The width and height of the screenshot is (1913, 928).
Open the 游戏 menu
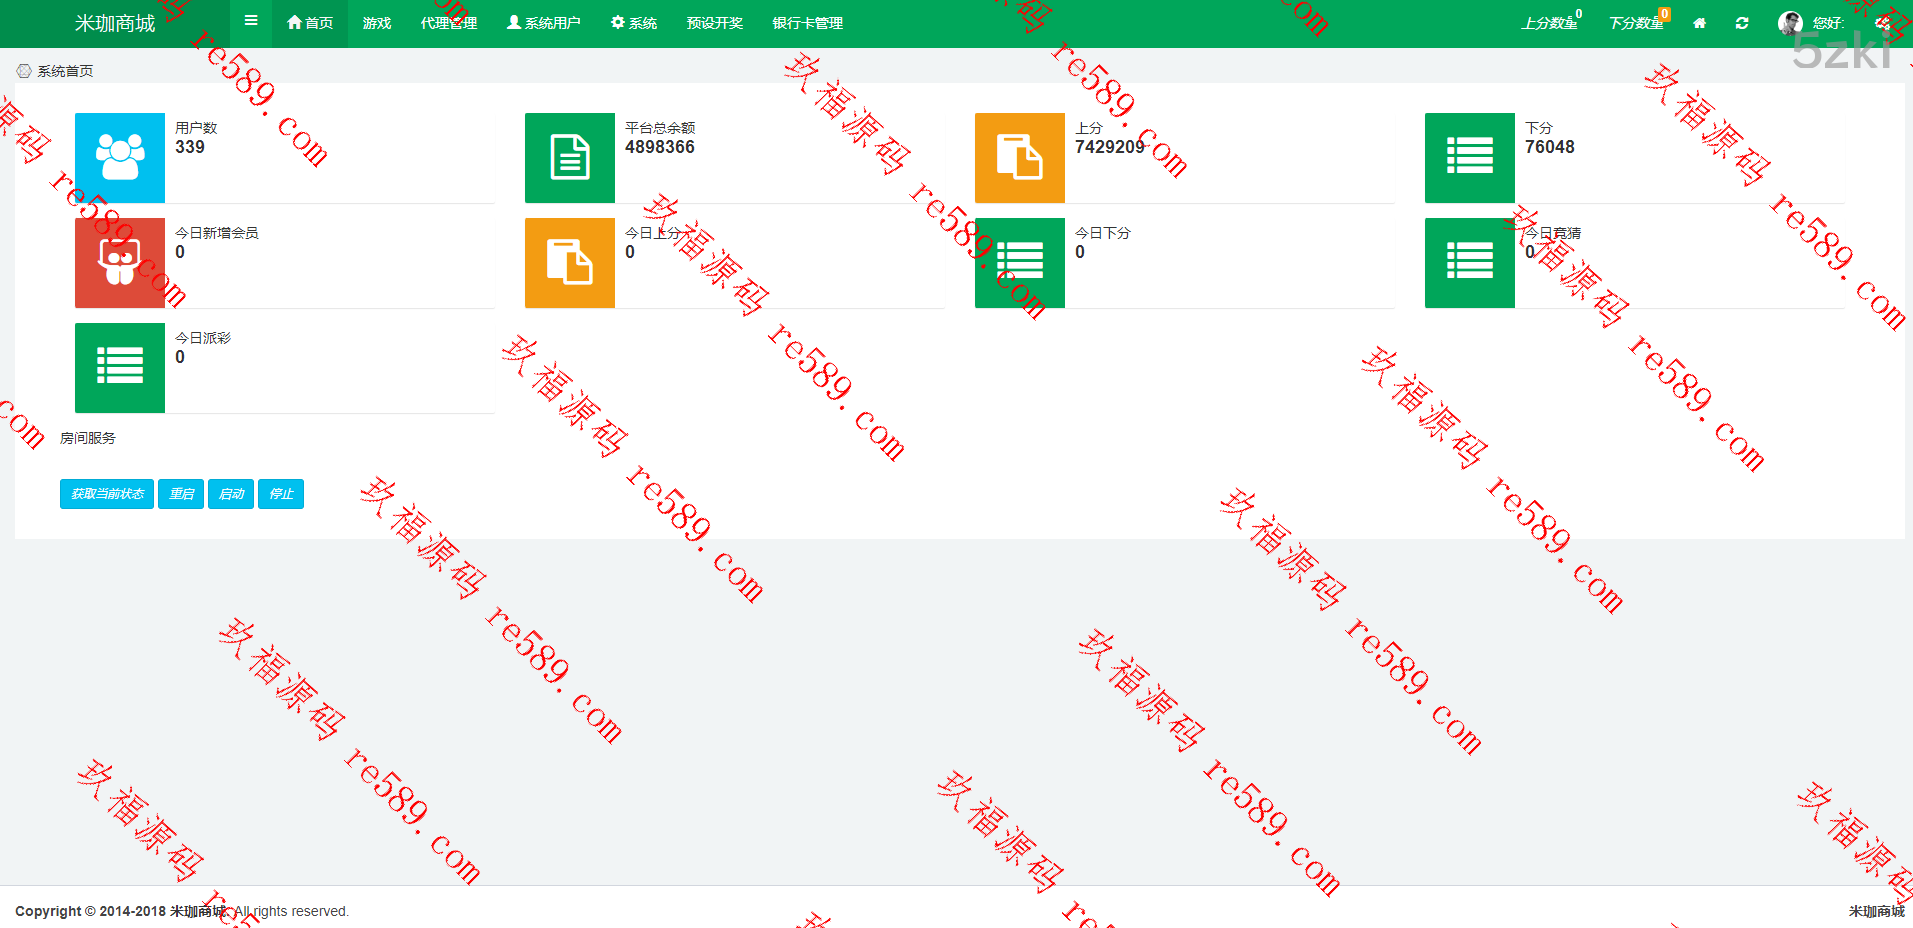tap(377, 23)
